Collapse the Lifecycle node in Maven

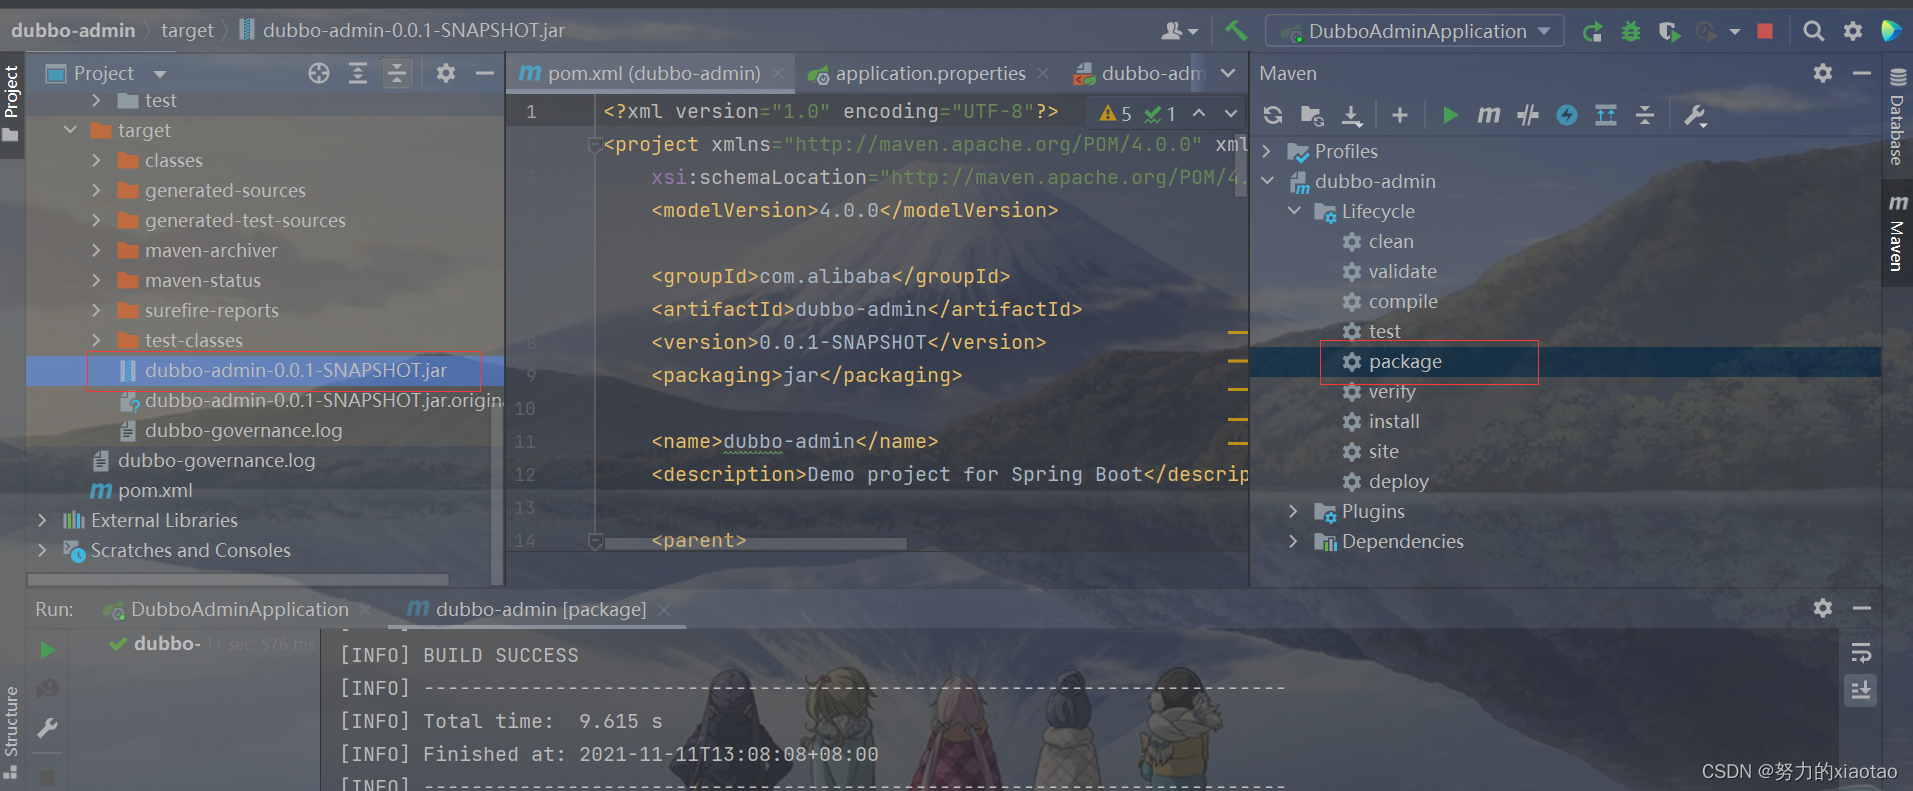click(1294, 211)
